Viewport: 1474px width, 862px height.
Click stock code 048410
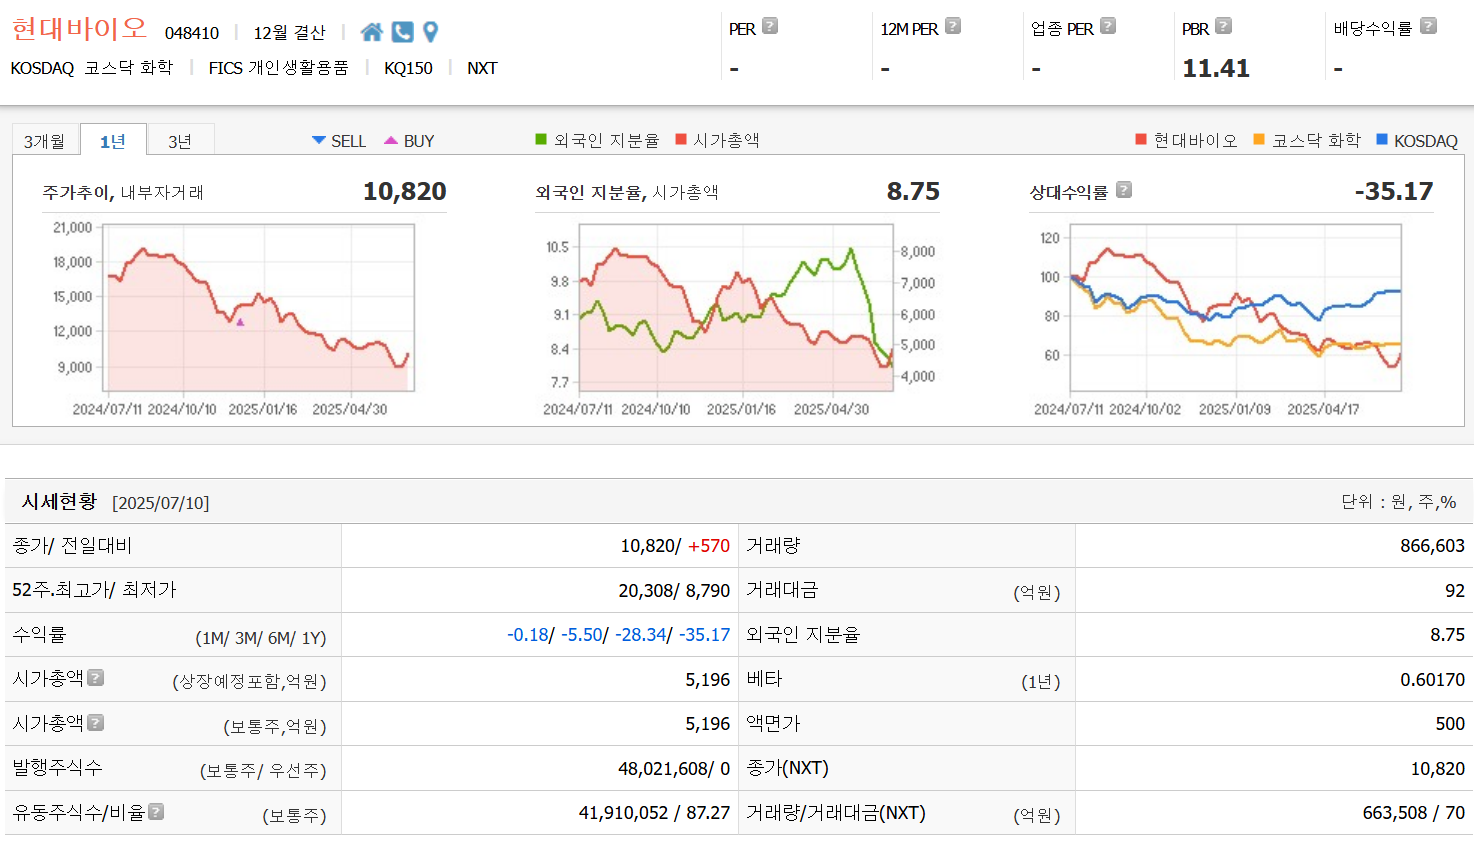tap(192, 33)
